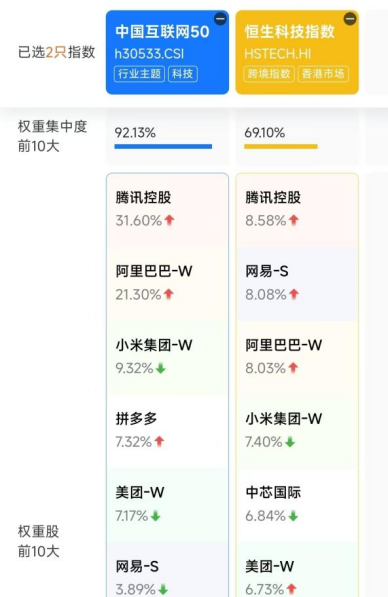388x597 pixels.
Task: Click green down arrow next to 7.17%
Action: coord(155,516)
